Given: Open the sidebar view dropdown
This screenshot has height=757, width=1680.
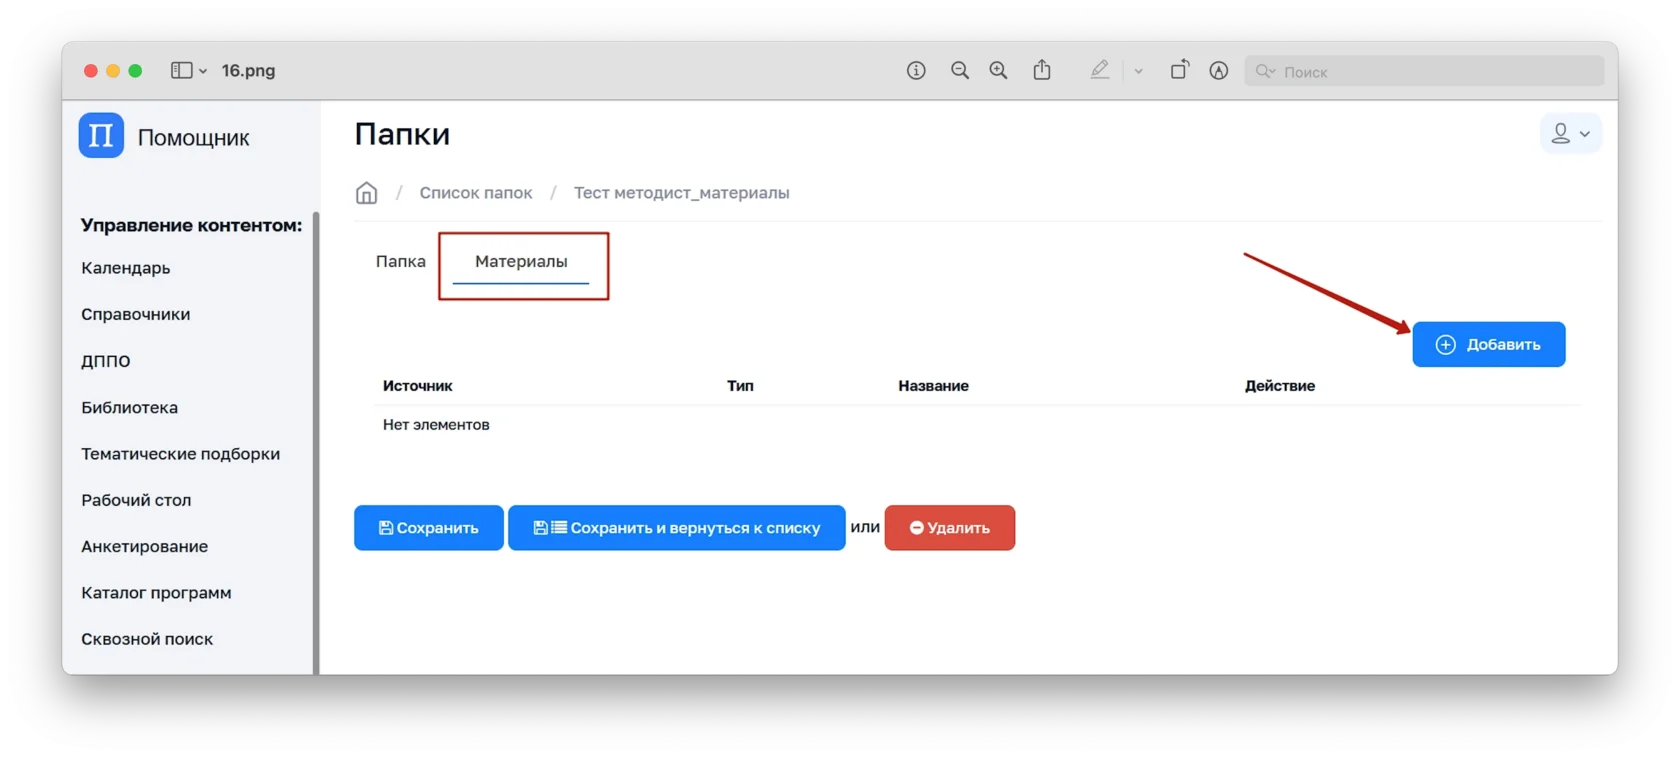Looking at the screenshot, I should pos(188,70).
